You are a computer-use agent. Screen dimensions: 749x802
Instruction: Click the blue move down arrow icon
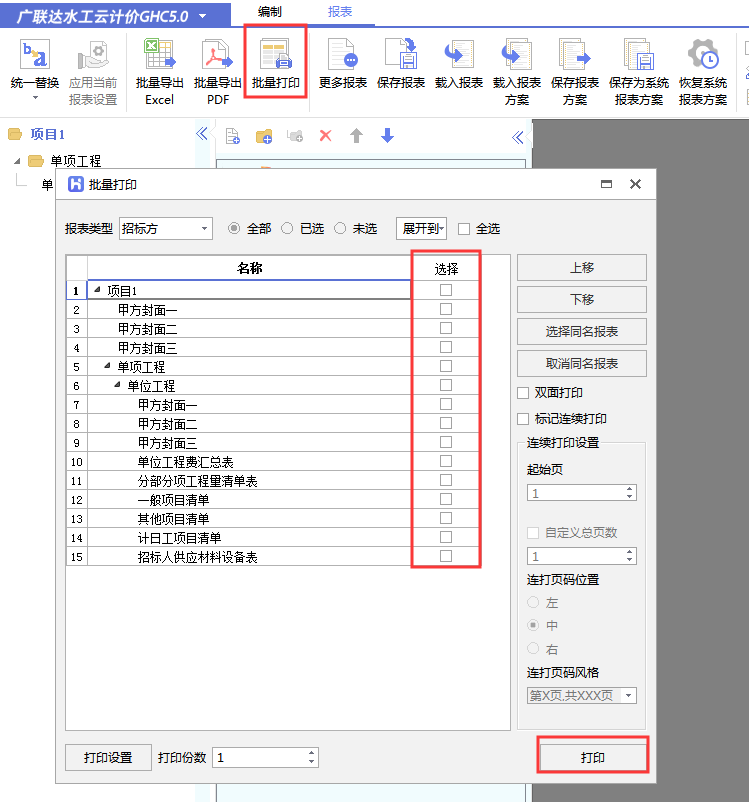[x=388, y=136]
